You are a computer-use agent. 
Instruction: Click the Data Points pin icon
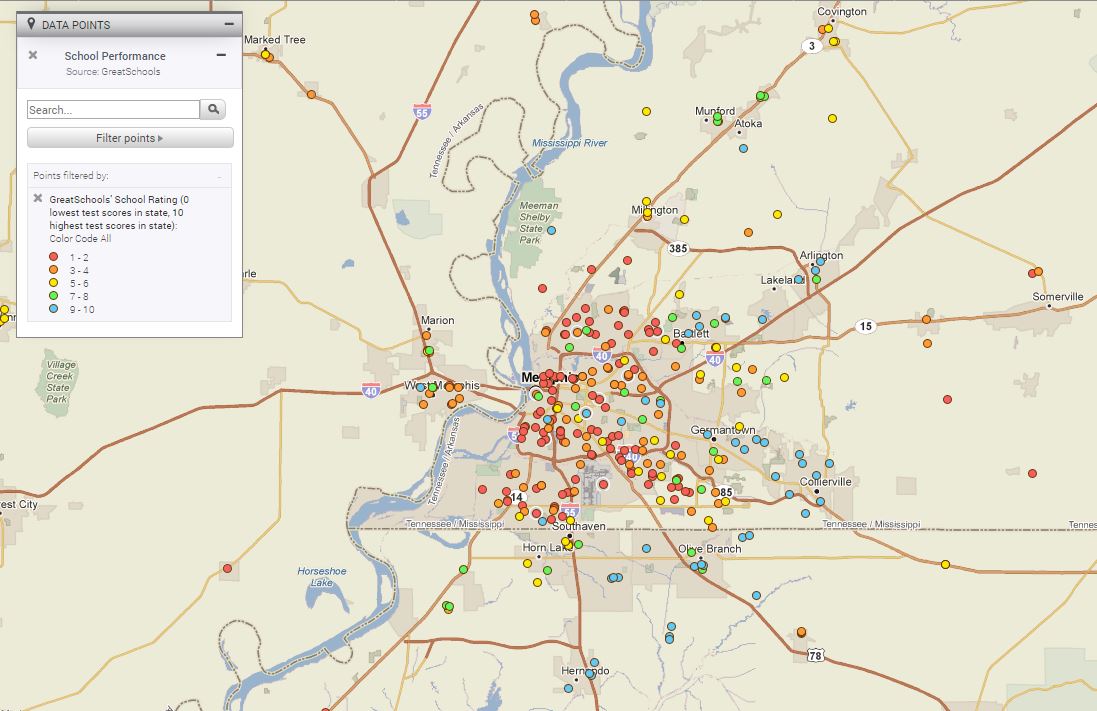click(31, 24)
